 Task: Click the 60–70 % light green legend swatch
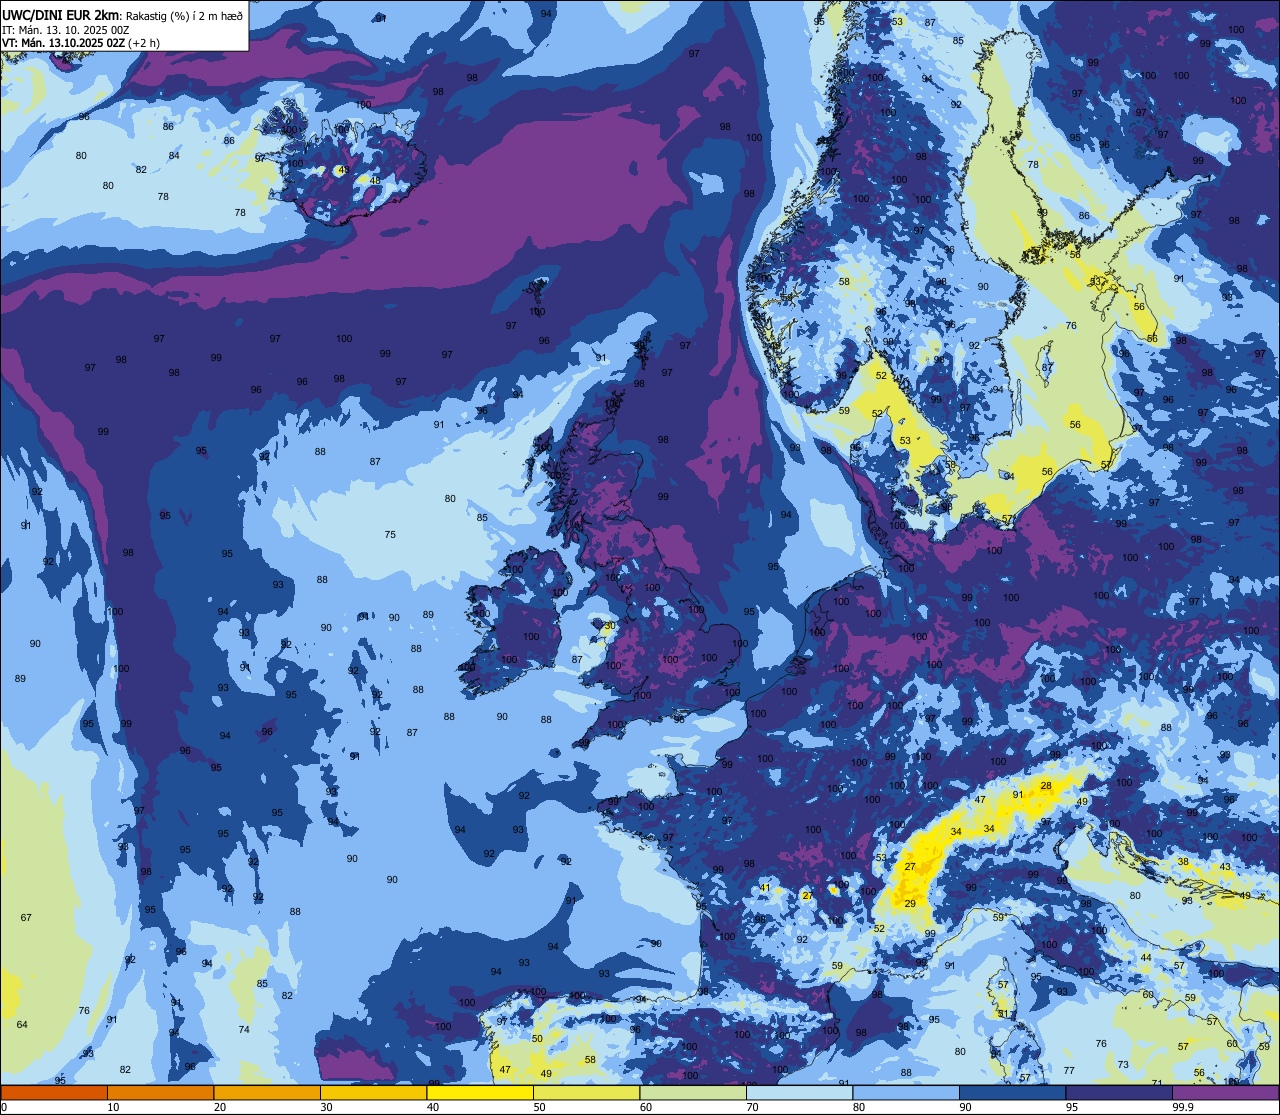click(x=693, y=1092)
